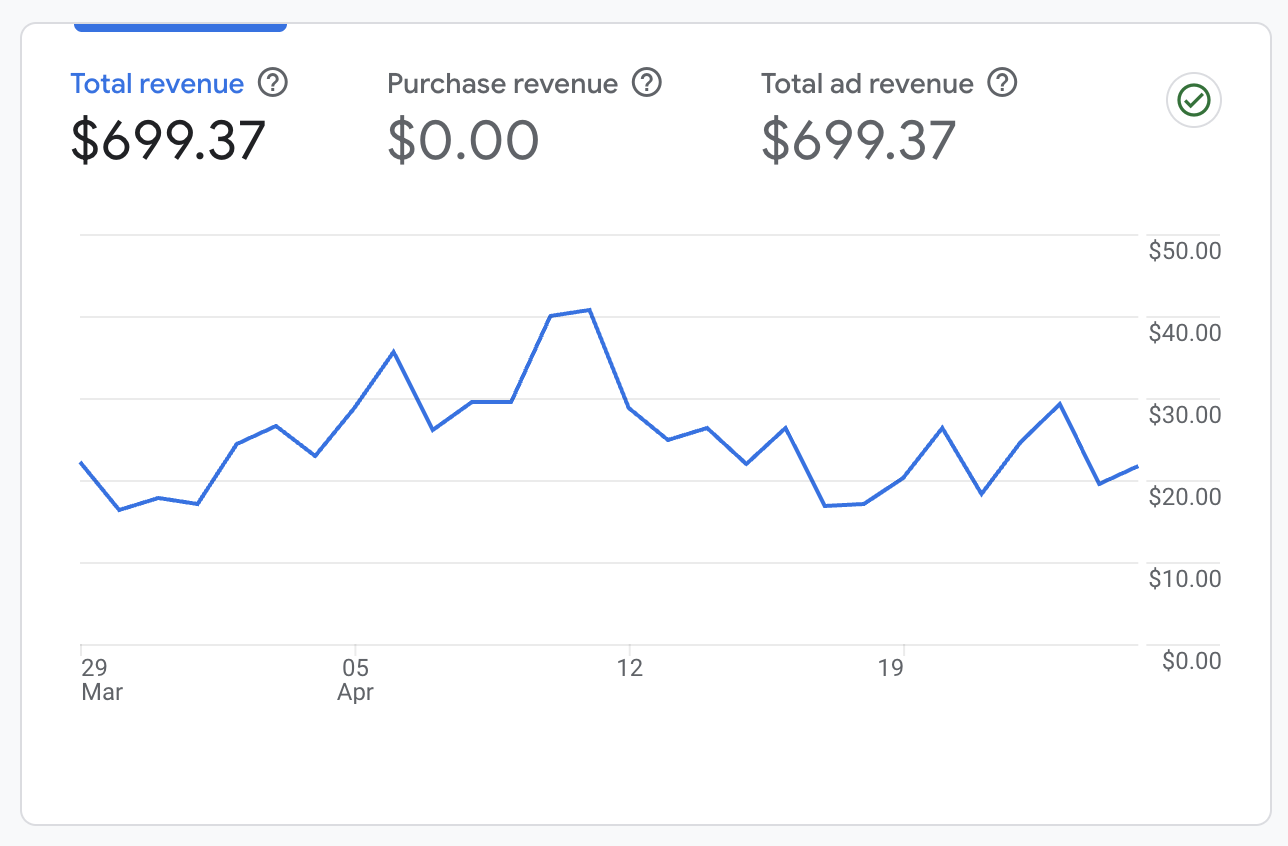
Task: Enable the Total ad revenue metric
Action: tap(866, 84)
